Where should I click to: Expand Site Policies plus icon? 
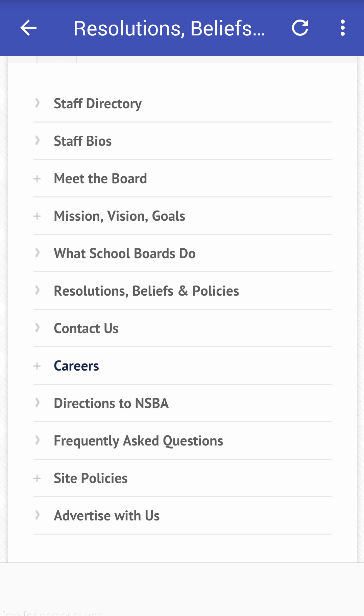point(37,478)
